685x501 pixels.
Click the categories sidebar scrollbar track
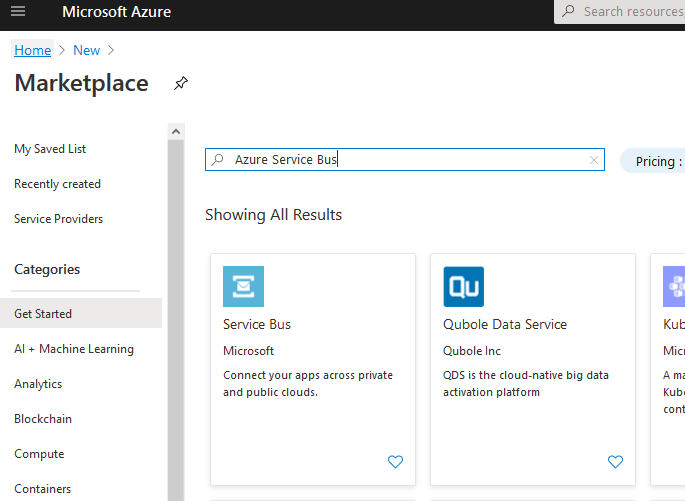click(x=176, y=320)
